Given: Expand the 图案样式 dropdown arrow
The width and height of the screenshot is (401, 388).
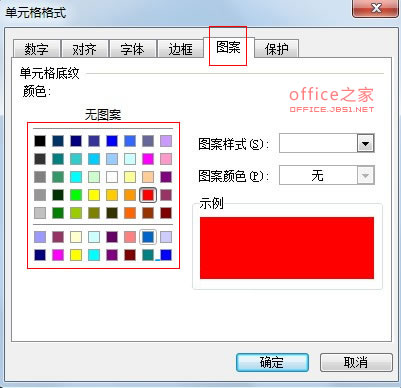Looking at the screenshot, I should pos(366,143).
